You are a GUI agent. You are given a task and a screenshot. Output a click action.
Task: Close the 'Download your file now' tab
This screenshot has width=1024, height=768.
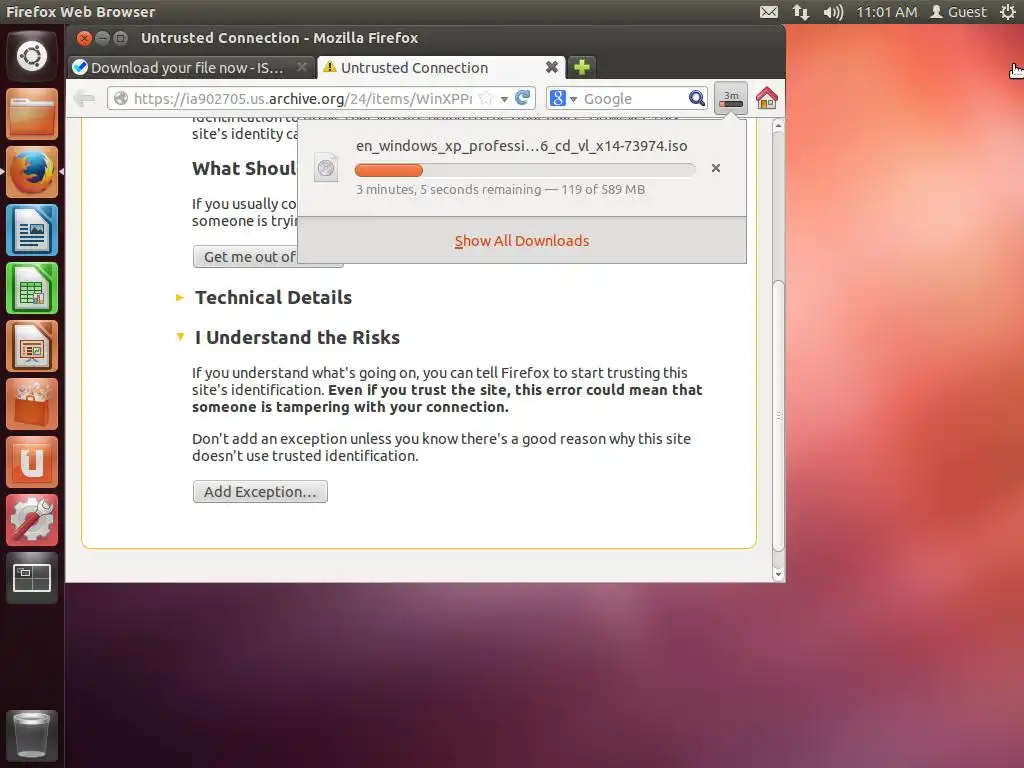302,67
